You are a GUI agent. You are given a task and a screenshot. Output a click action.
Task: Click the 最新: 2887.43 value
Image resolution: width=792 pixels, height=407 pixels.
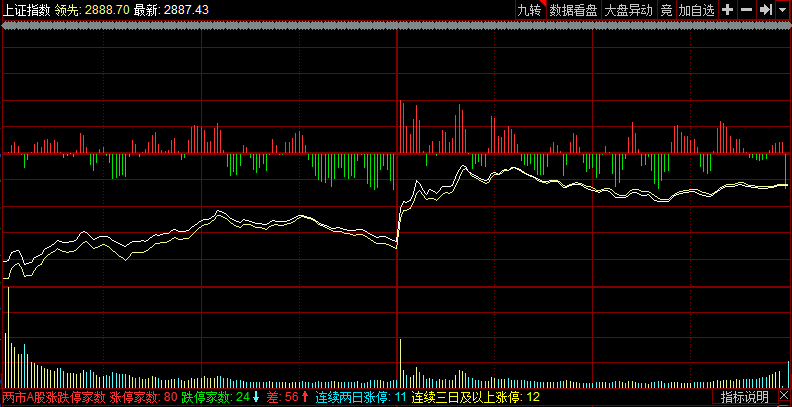coord(171,10)
